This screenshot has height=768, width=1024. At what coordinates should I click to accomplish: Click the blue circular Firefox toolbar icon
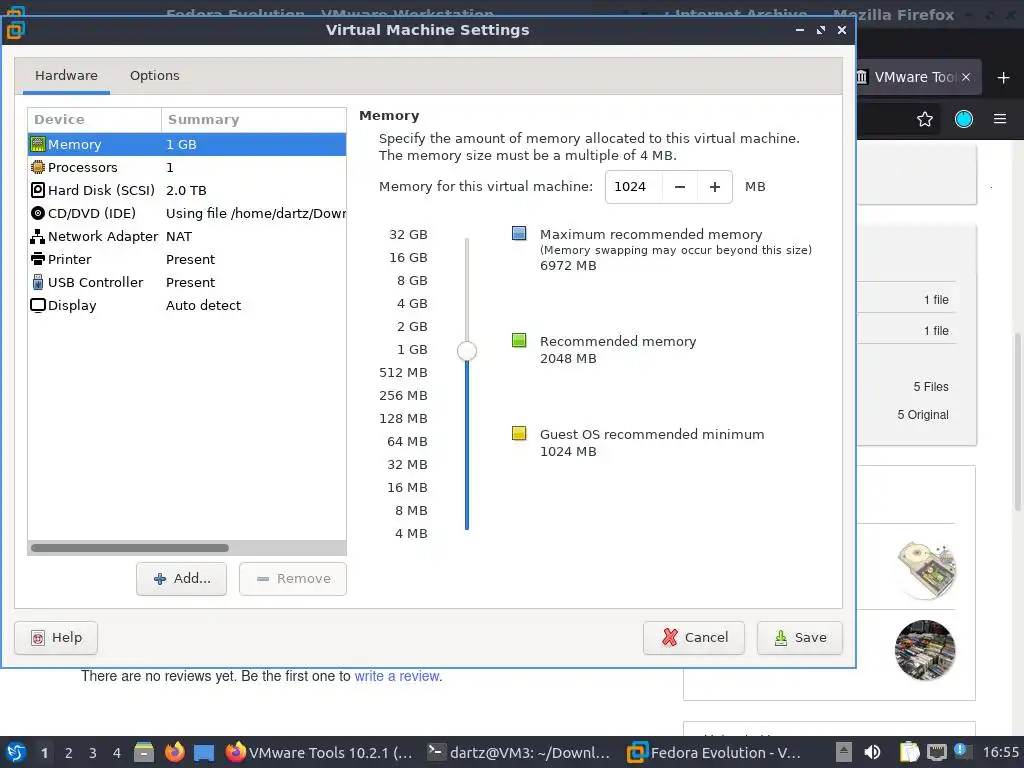coord(964,119)
